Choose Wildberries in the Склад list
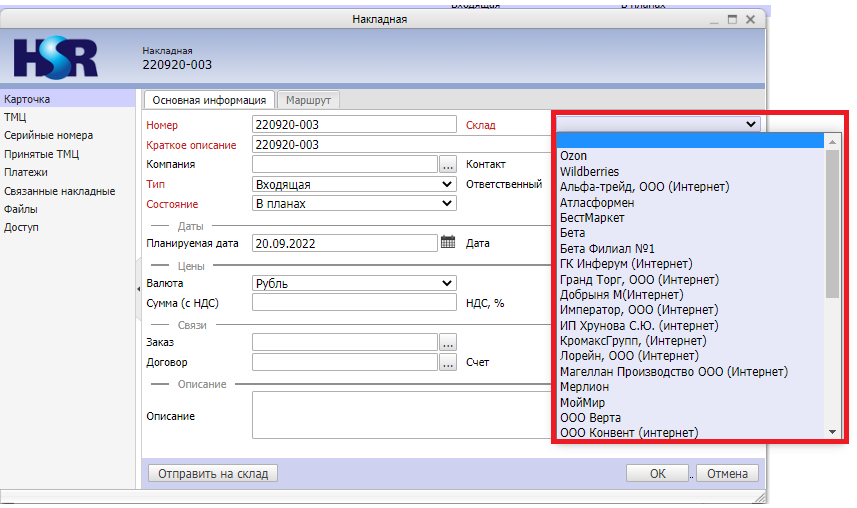The image size is (857, 508). point(690,171)
